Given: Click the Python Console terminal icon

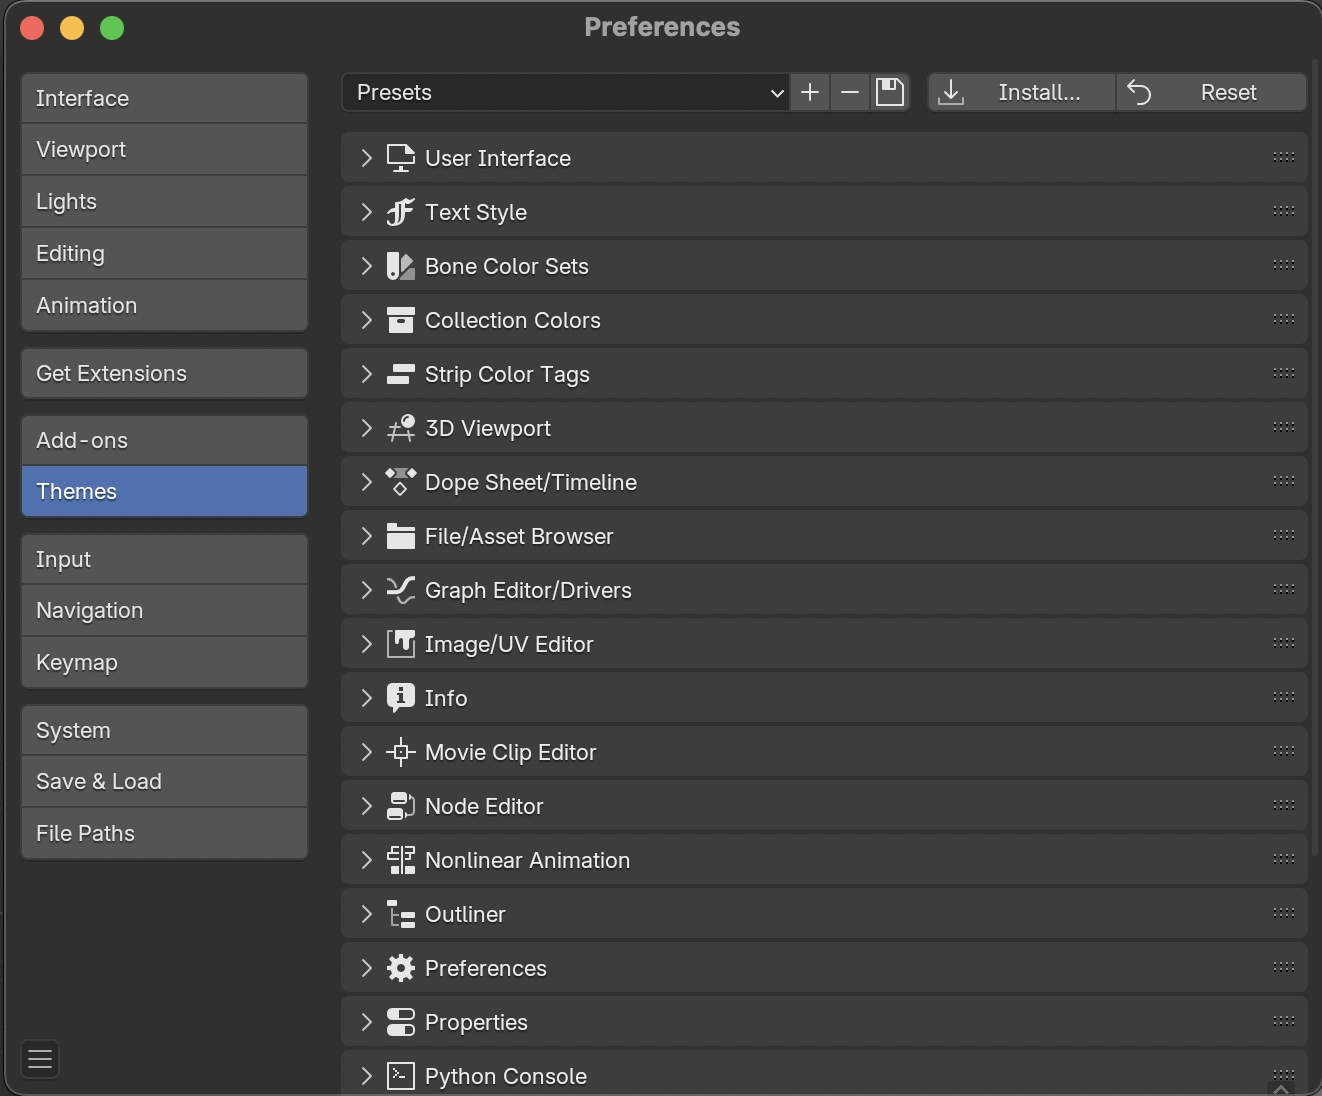Looking at the screenshot, I should 401,1076.
